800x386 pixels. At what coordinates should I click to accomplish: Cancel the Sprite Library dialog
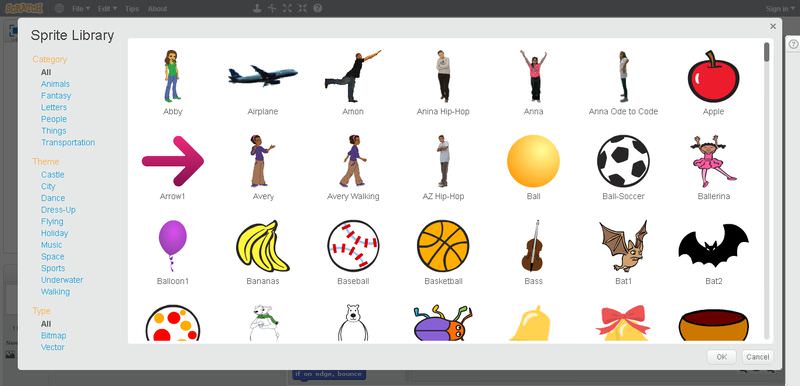[x=758, y=357]
